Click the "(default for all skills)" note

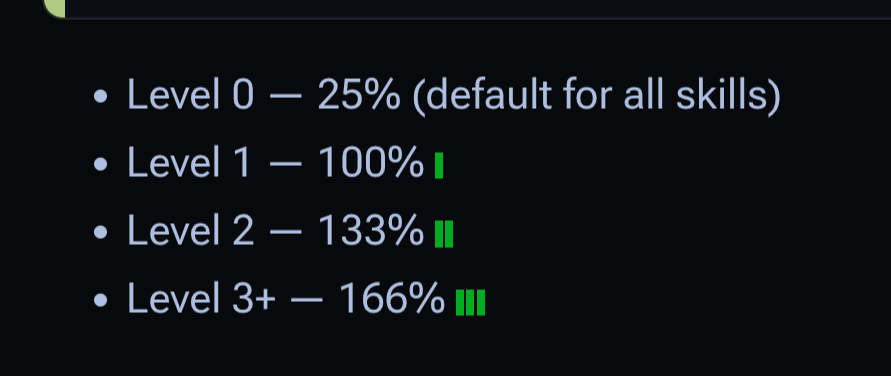[x=597, y=97]
